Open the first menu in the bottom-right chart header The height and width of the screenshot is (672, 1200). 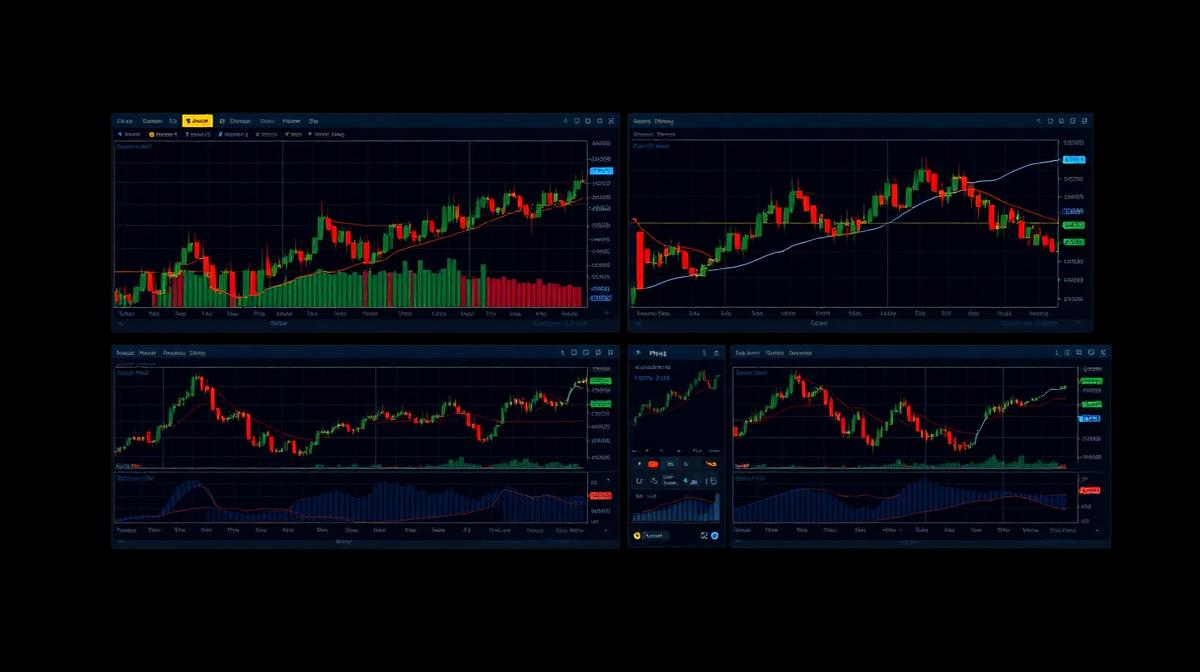(748, 353)
